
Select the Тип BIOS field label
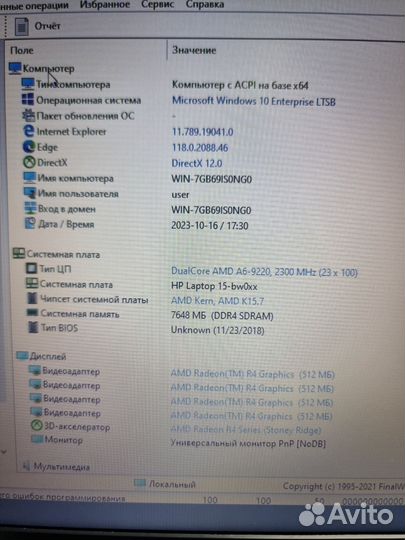tap(60, 328)
